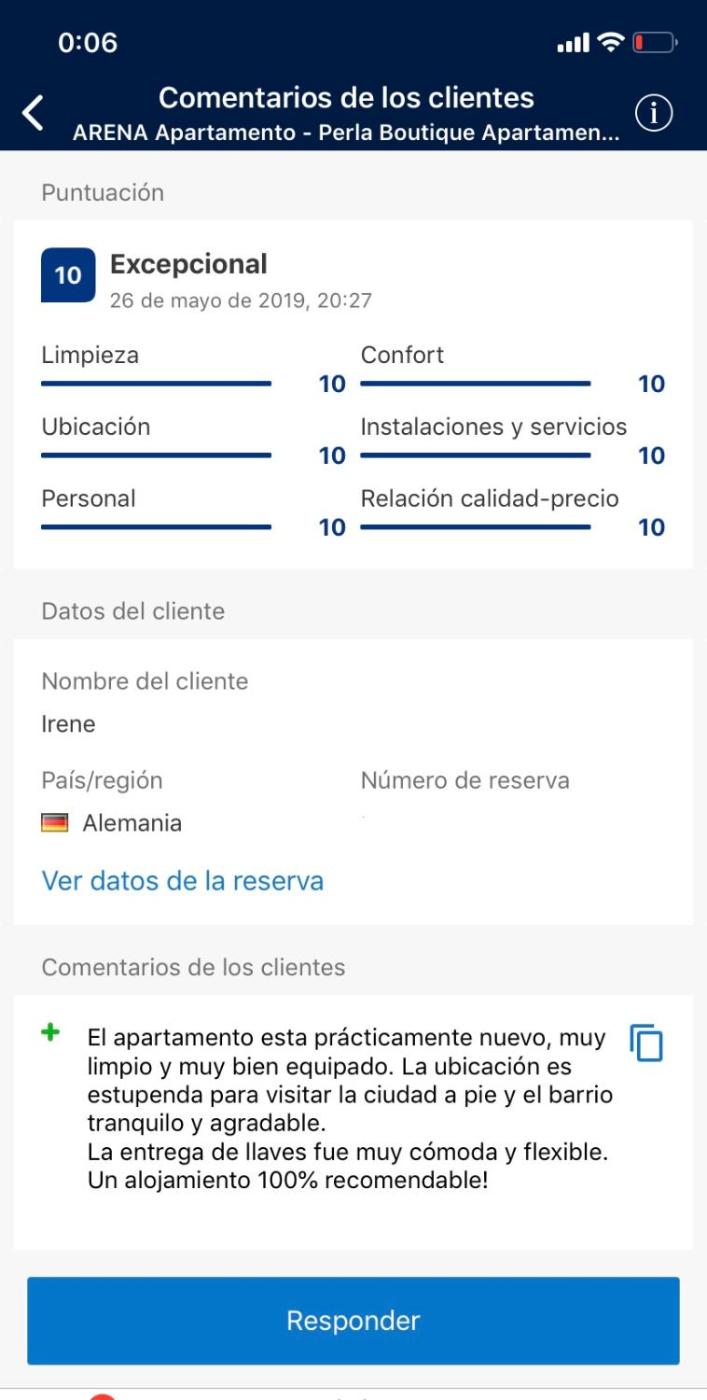The height and width of the screenshot is (1400, 707).
Task: Click the Limpieza rating bar
Action: [156, 383]
